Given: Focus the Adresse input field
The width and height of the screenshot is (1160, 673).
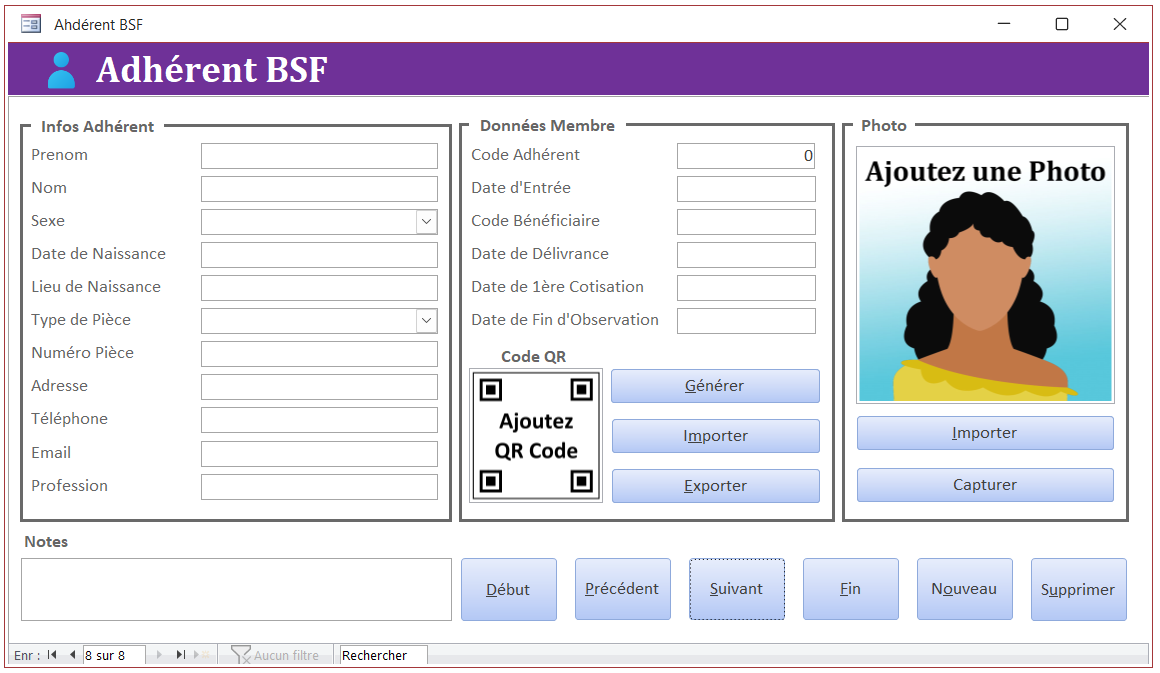Looking at the screenshot, I should point(319,387).
